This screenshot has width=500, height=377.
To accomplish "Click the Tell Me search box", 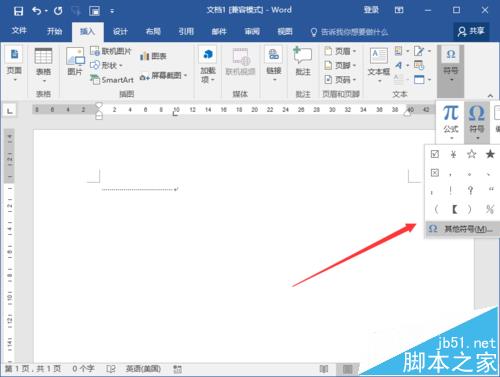I will point(349,32).
